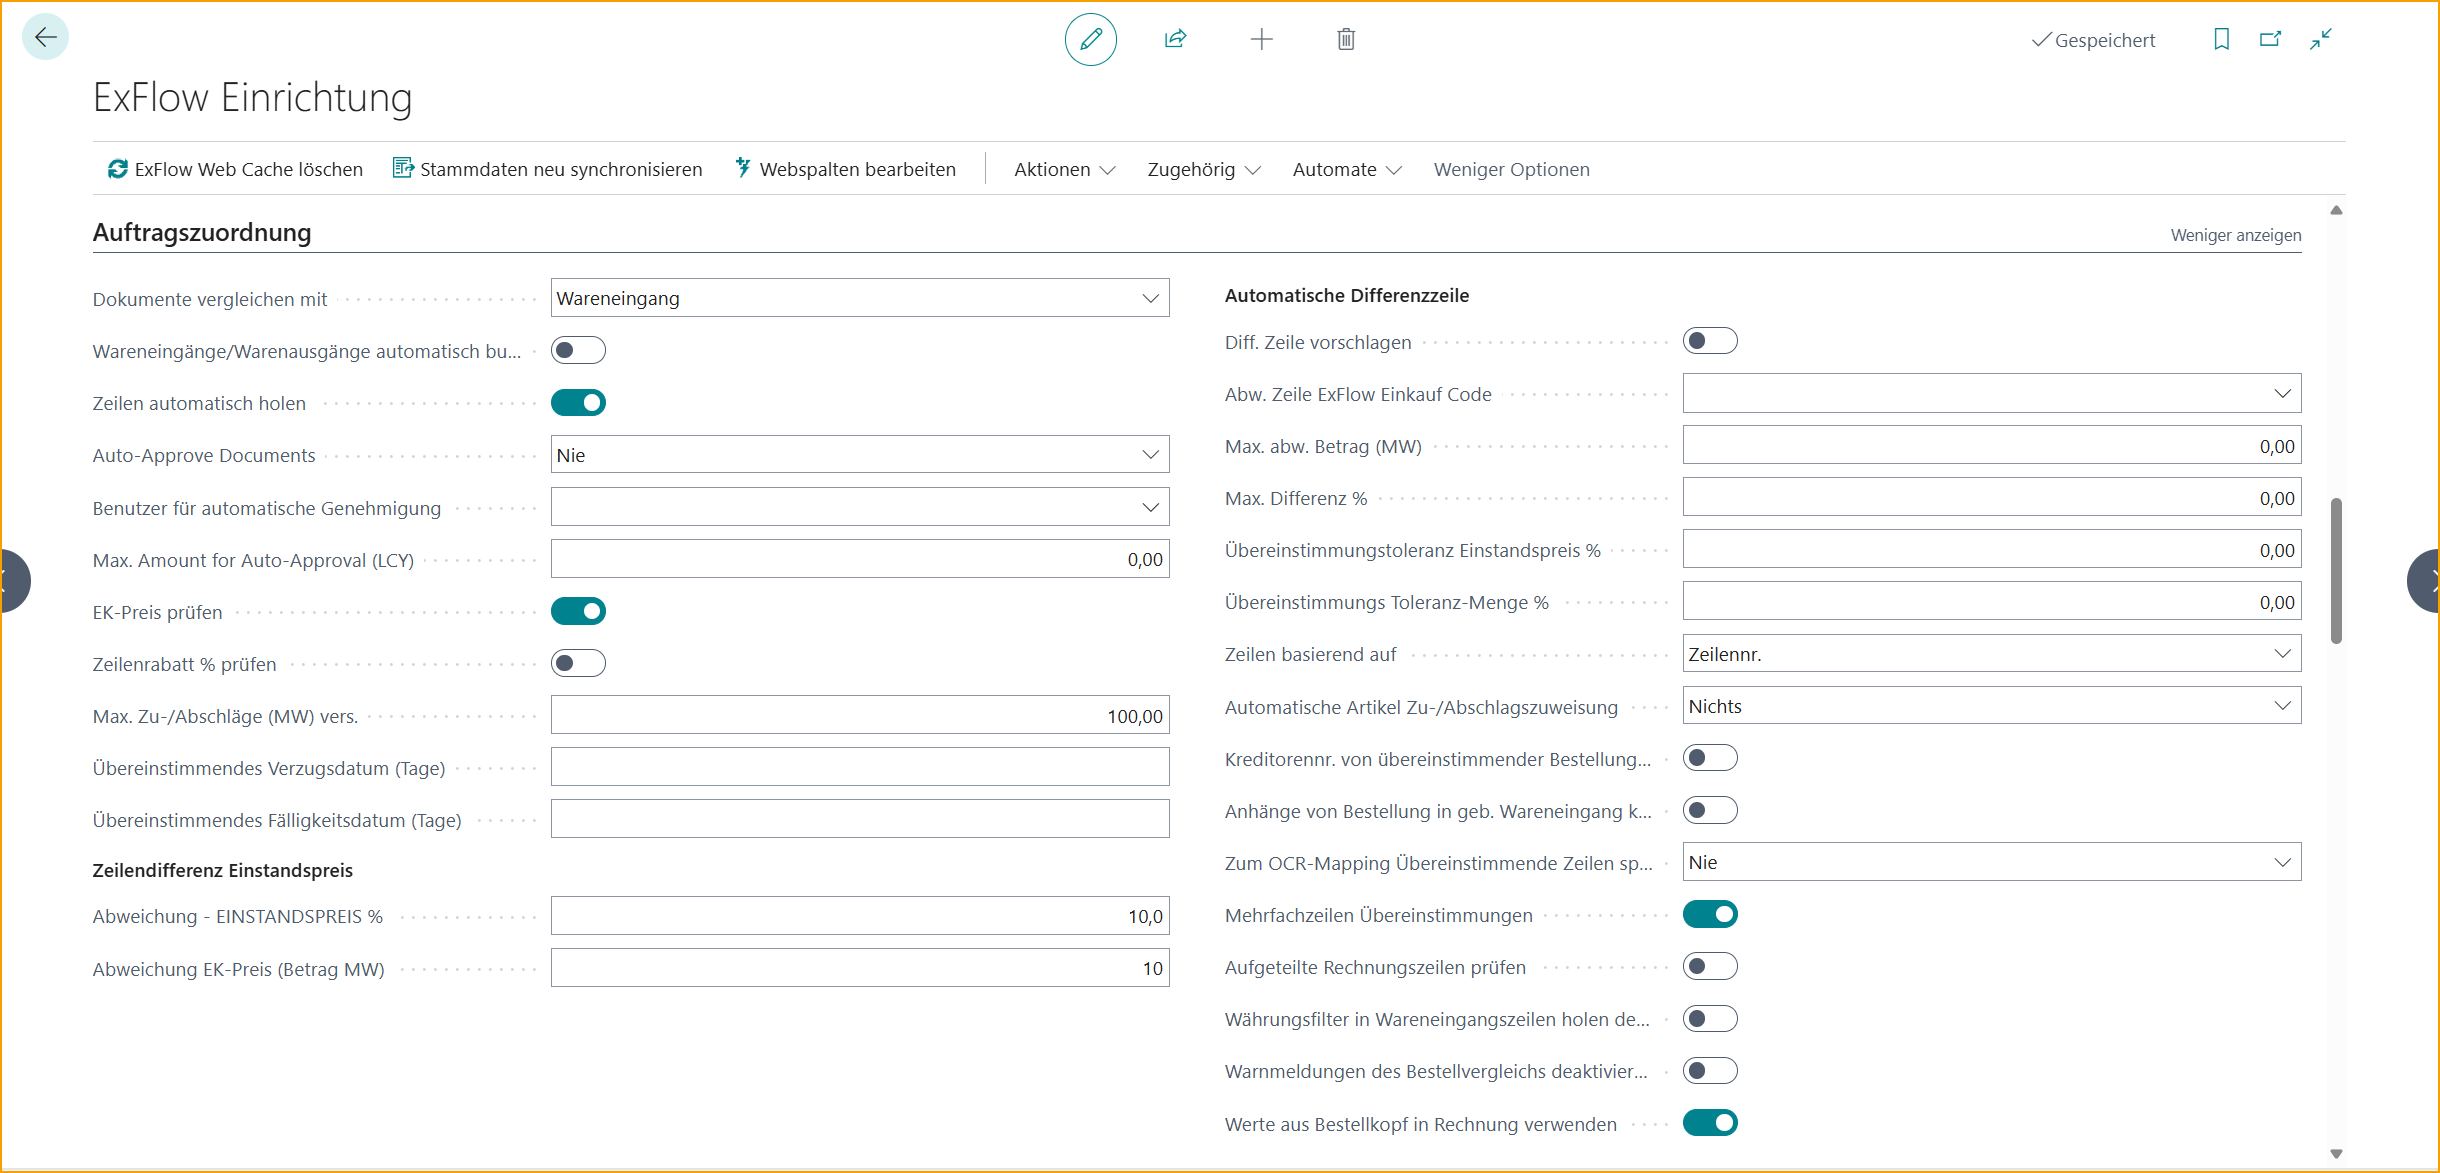Open page in new window icon
Screen dimensions: 2440x1173
click(x=2270, y=39)
